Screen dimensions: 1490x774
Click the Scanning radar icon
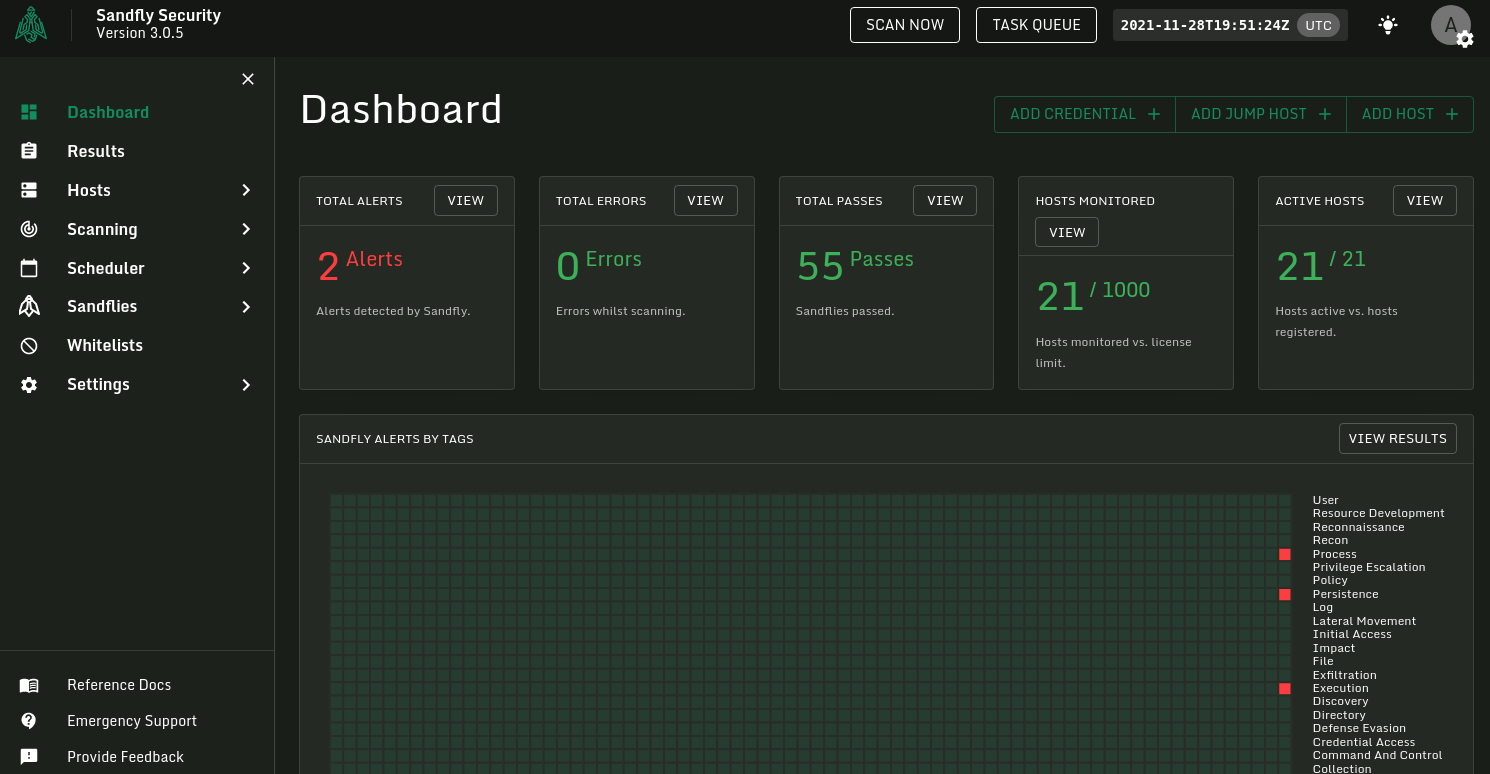pyautogui.click(x=29, y=229)
